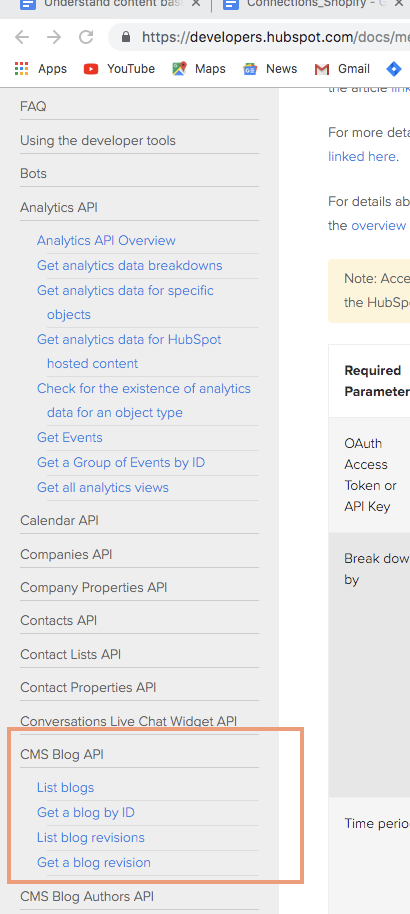This screenshot has width=410, height=914.
Task: Click the browser back arrow icon
Action: (22, 37)
